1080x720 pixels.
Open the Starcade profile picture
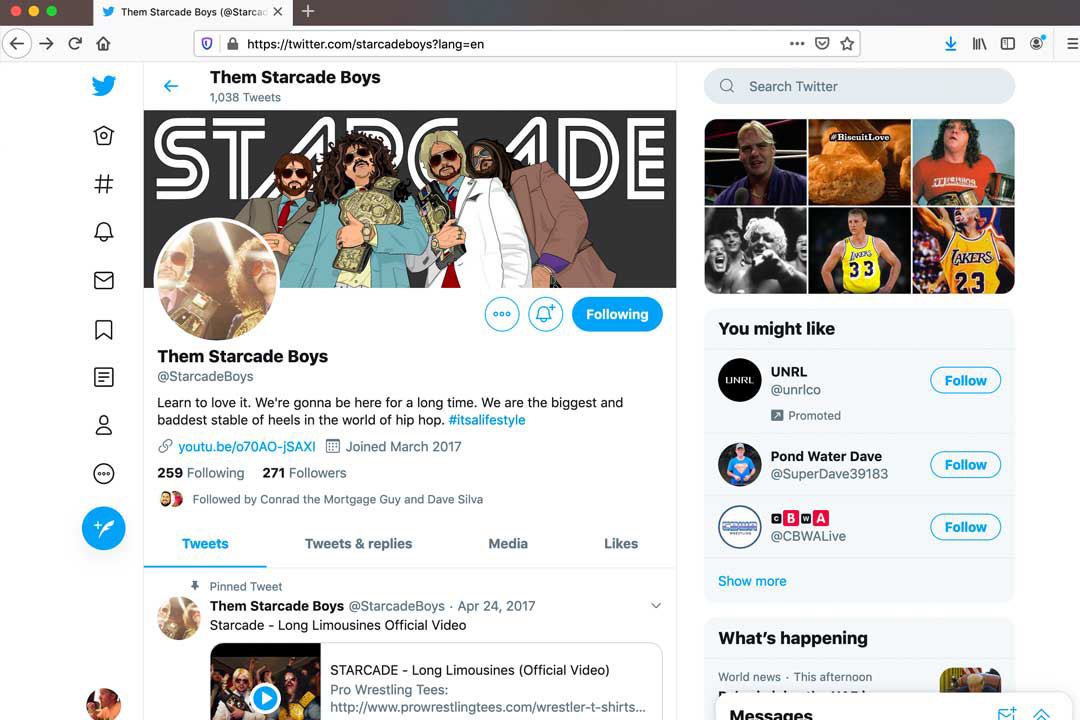click(x=216, y=280)
